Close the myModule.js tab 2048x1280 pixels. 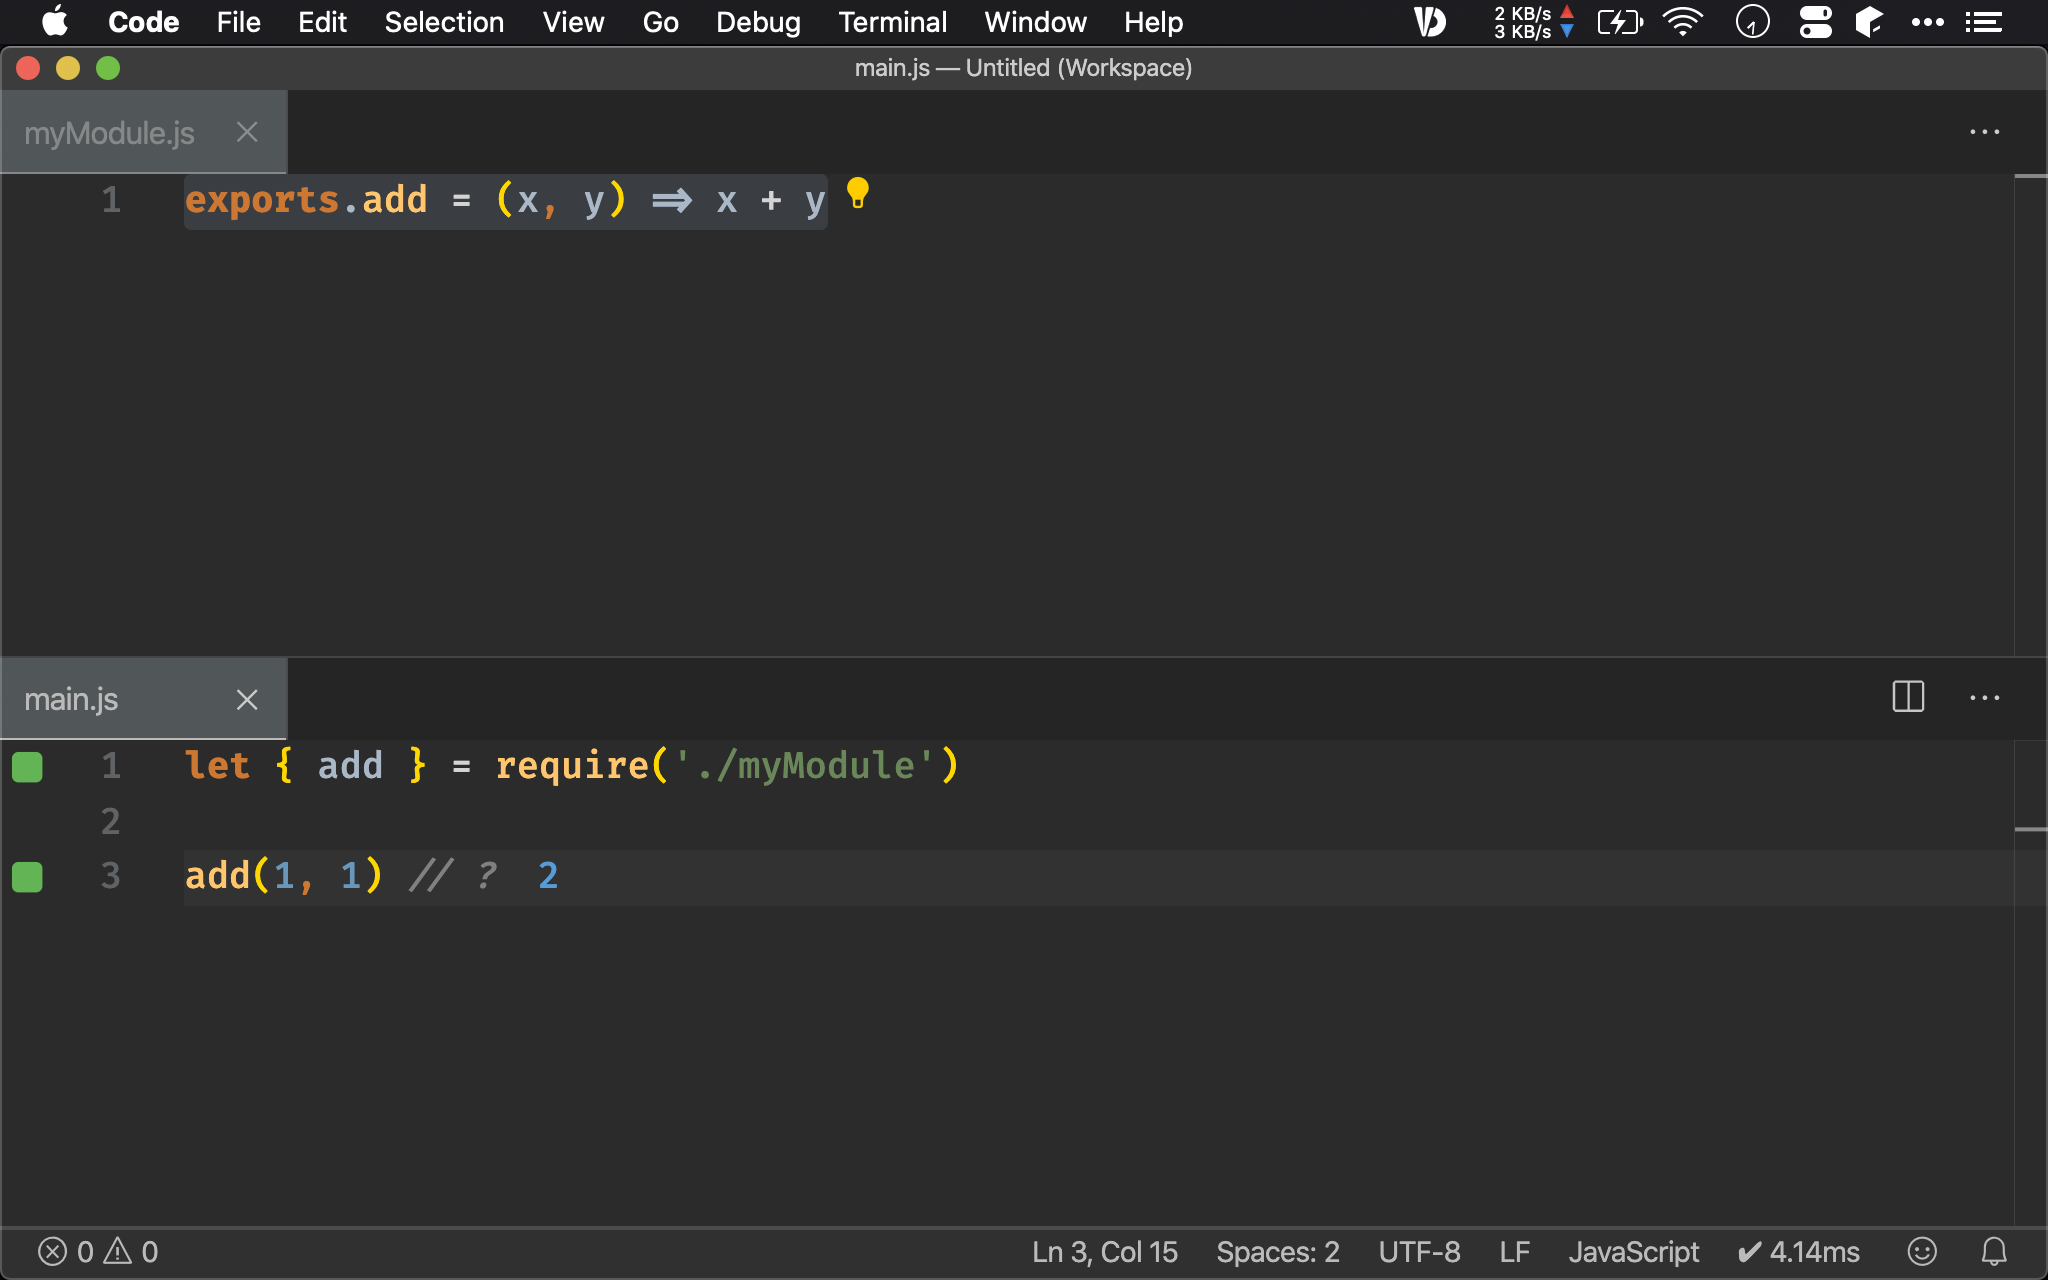pyautogui.click(x=247, y=132)
